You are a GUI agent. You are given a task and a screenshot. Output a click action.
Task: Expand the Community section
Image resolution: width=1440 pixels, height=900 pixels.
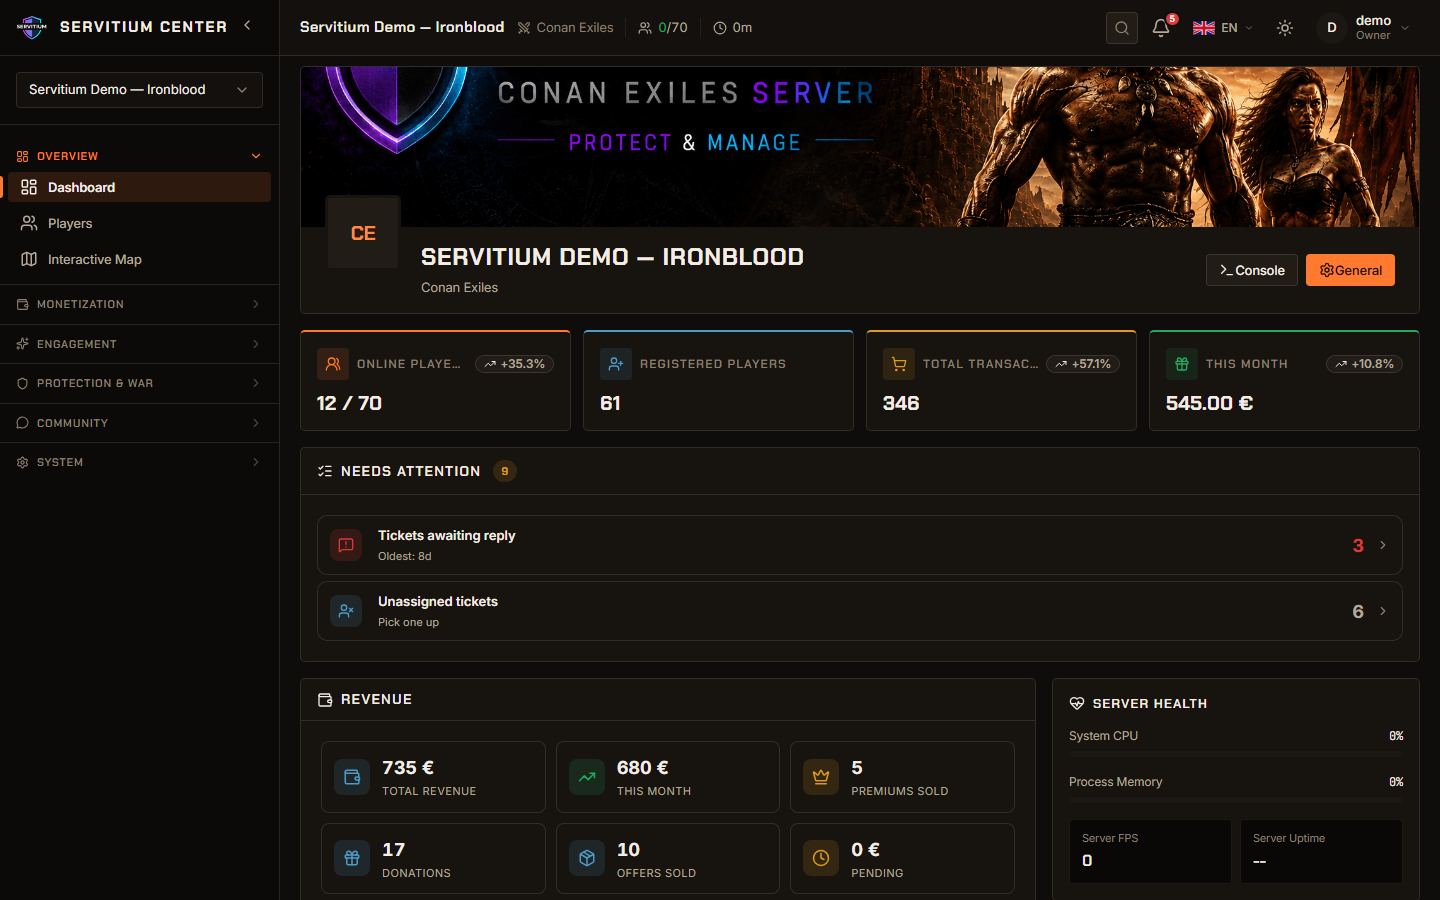click(139, 423)
